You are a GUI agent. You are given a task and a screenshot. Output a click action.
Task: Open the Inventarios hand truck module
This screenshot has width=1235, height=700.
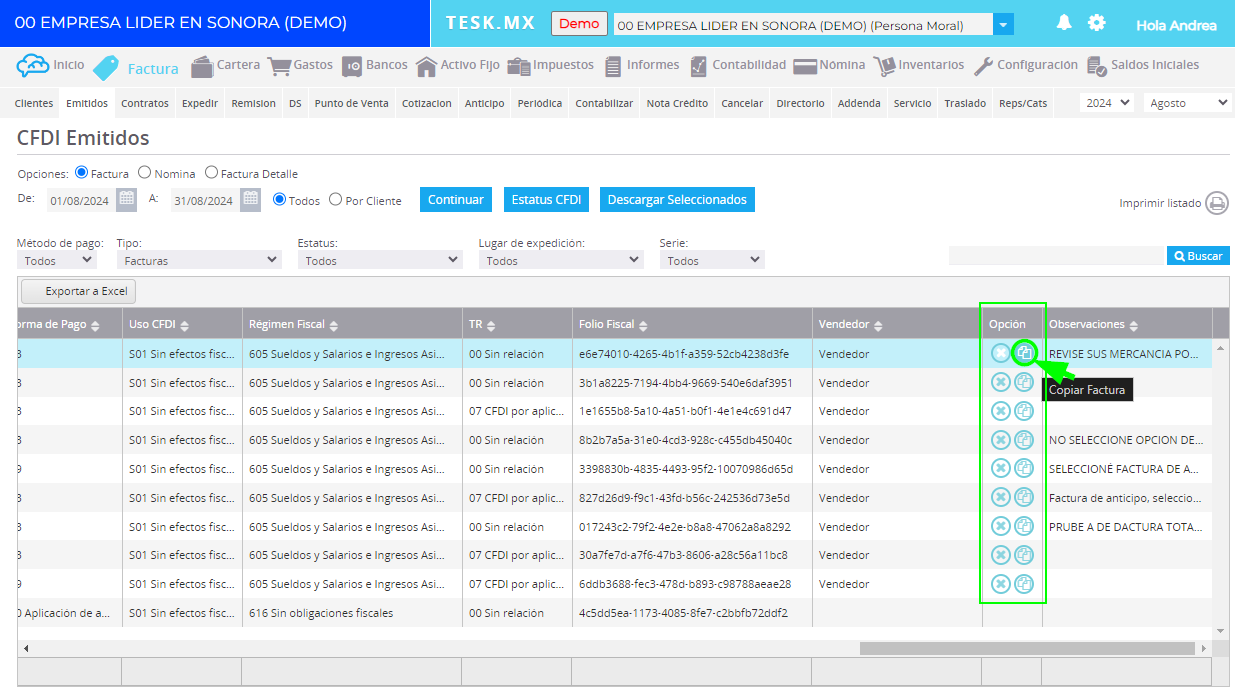(884, 66)
